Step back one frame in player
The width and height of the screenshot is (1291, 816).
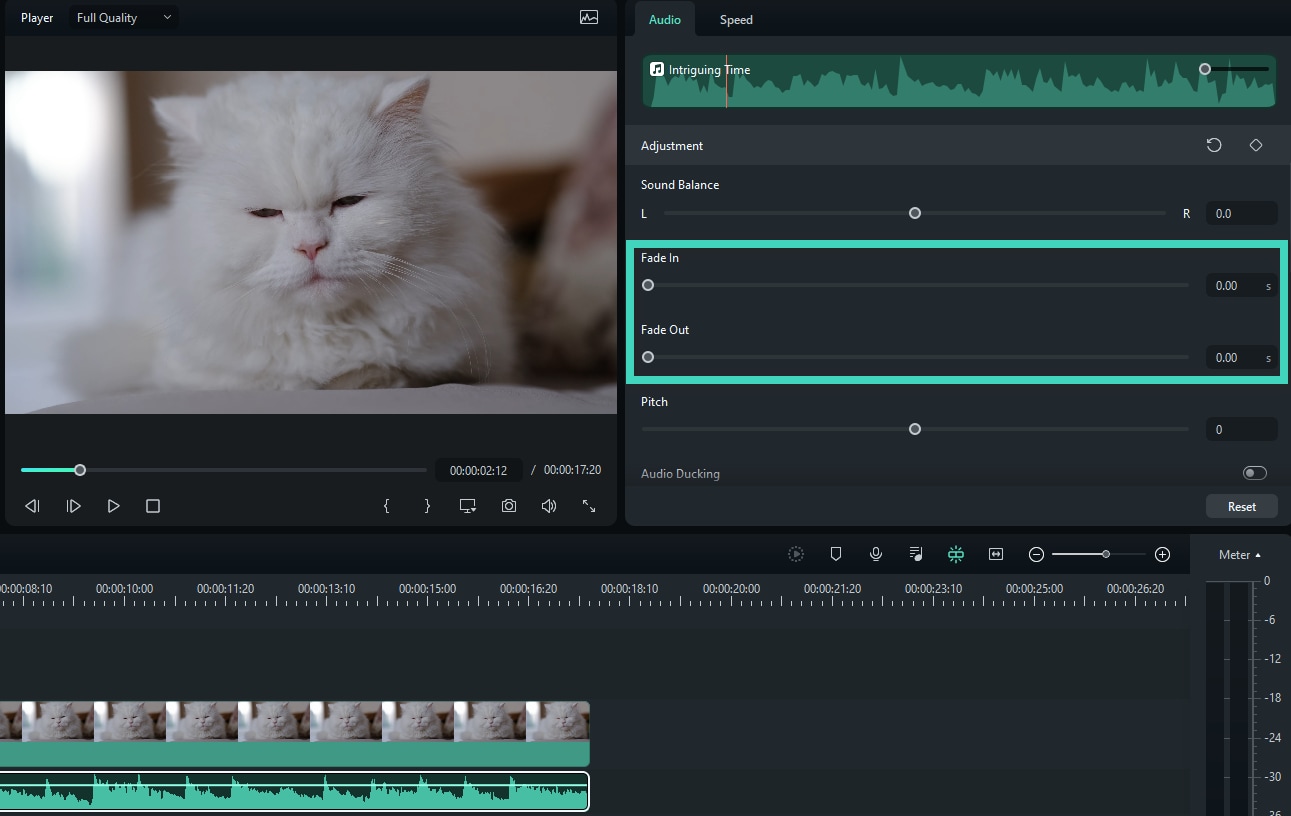pyautogui.click(x=32, y=506)
